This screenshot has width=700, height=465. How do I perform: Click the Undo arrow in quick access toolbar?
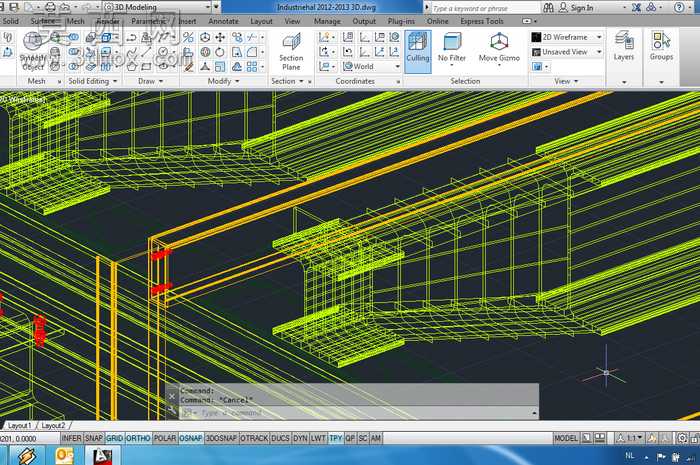pos(65,7)
